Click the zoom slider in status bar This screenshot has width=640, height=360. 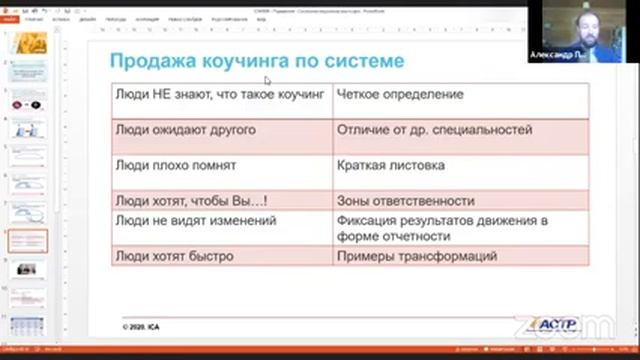coord(594,350)
